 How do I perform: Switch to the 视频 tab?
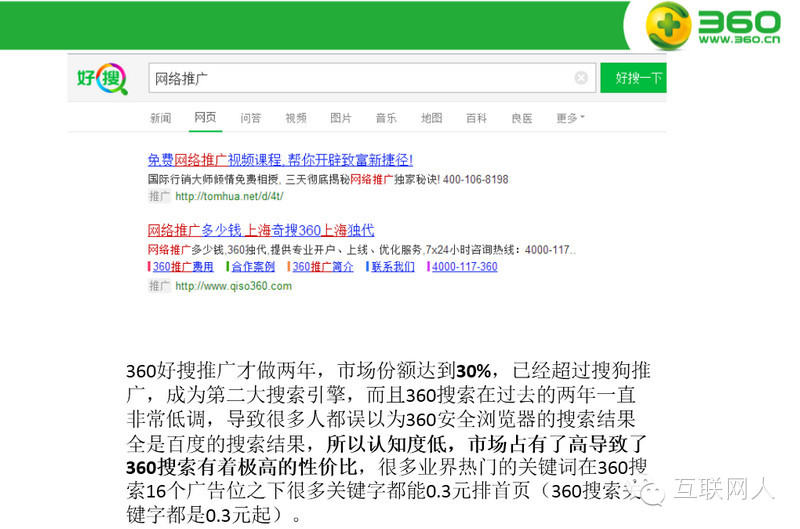tap(296, 118)
